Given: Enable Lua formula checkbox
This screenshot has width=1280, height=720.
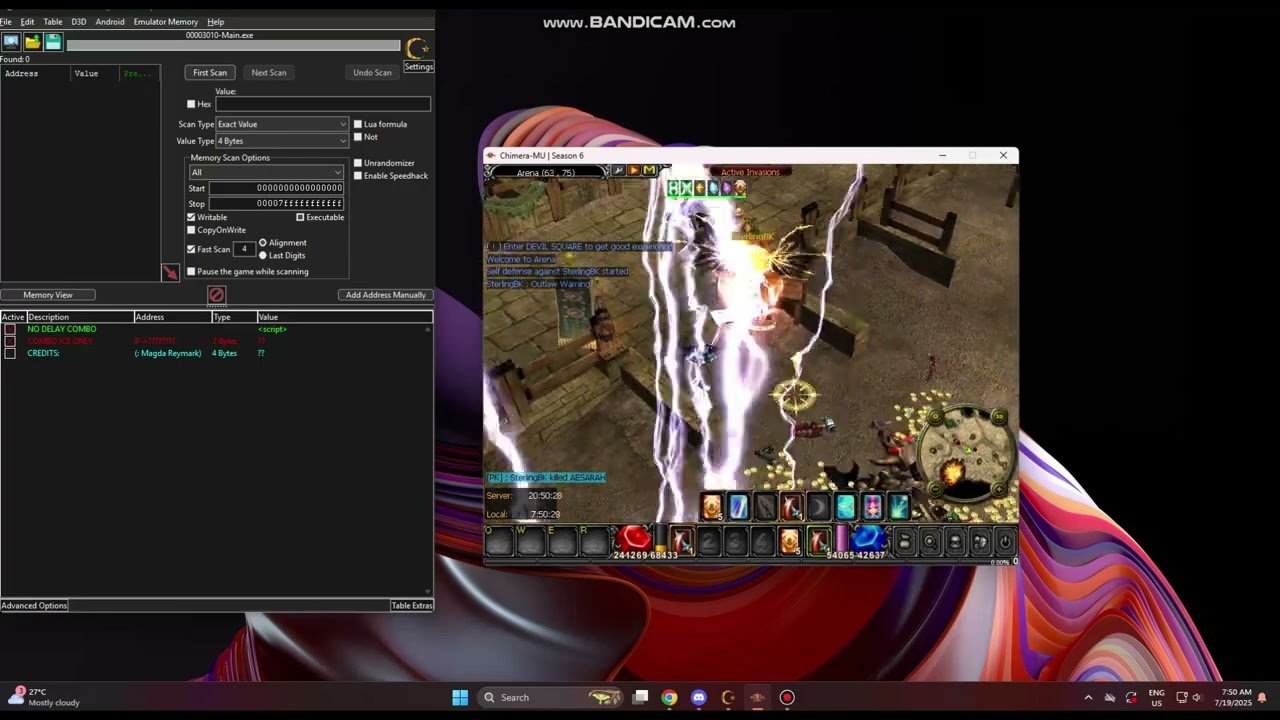Looking at the screenshot, I should click(358, 124).
